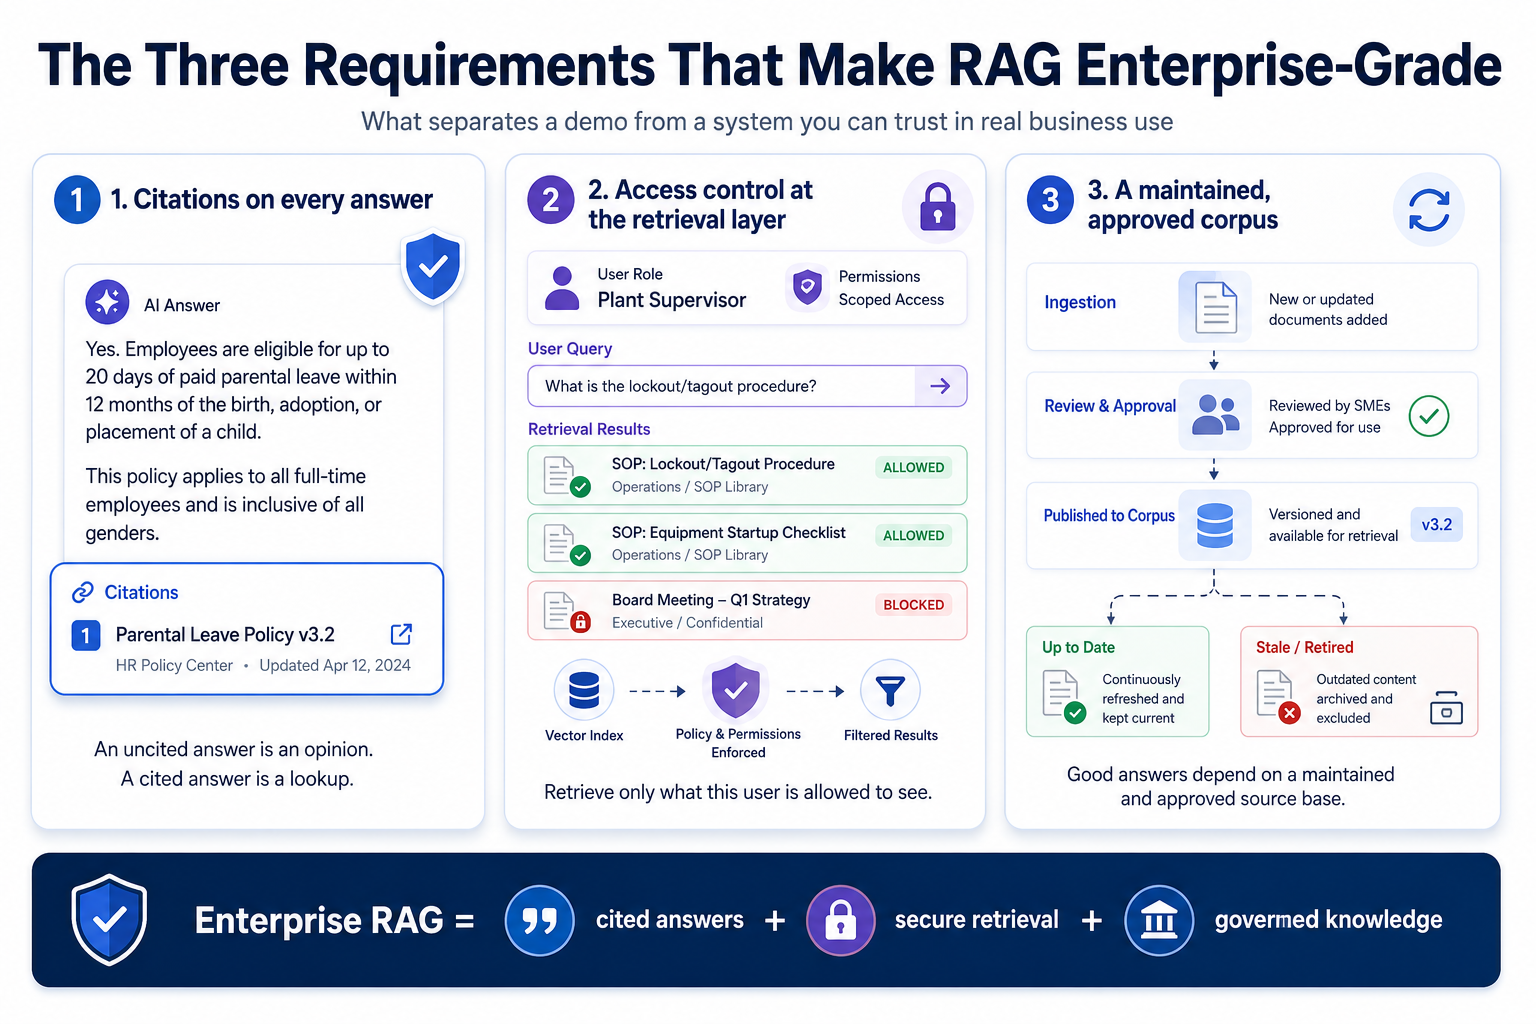Click the Stale / Retired document X icon
The height and width of the screenshot is (1024, 1536).
(x=1278, y=697)
